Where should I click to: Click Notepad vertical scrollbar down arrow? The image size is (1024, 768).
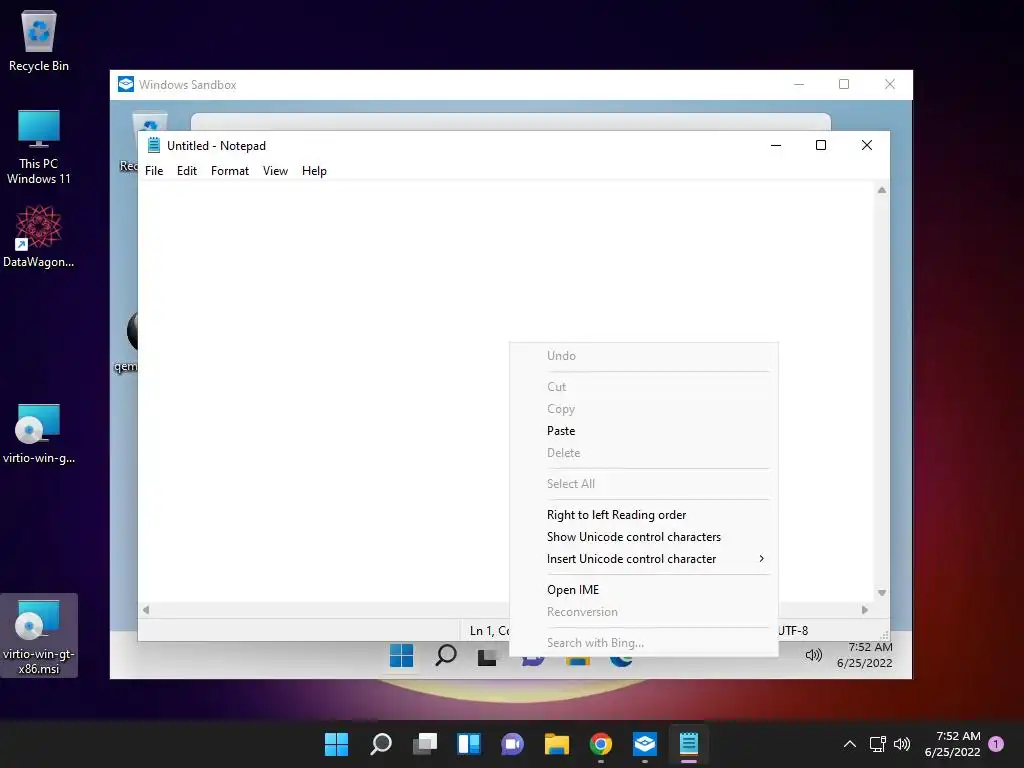(x=882, y=593)
